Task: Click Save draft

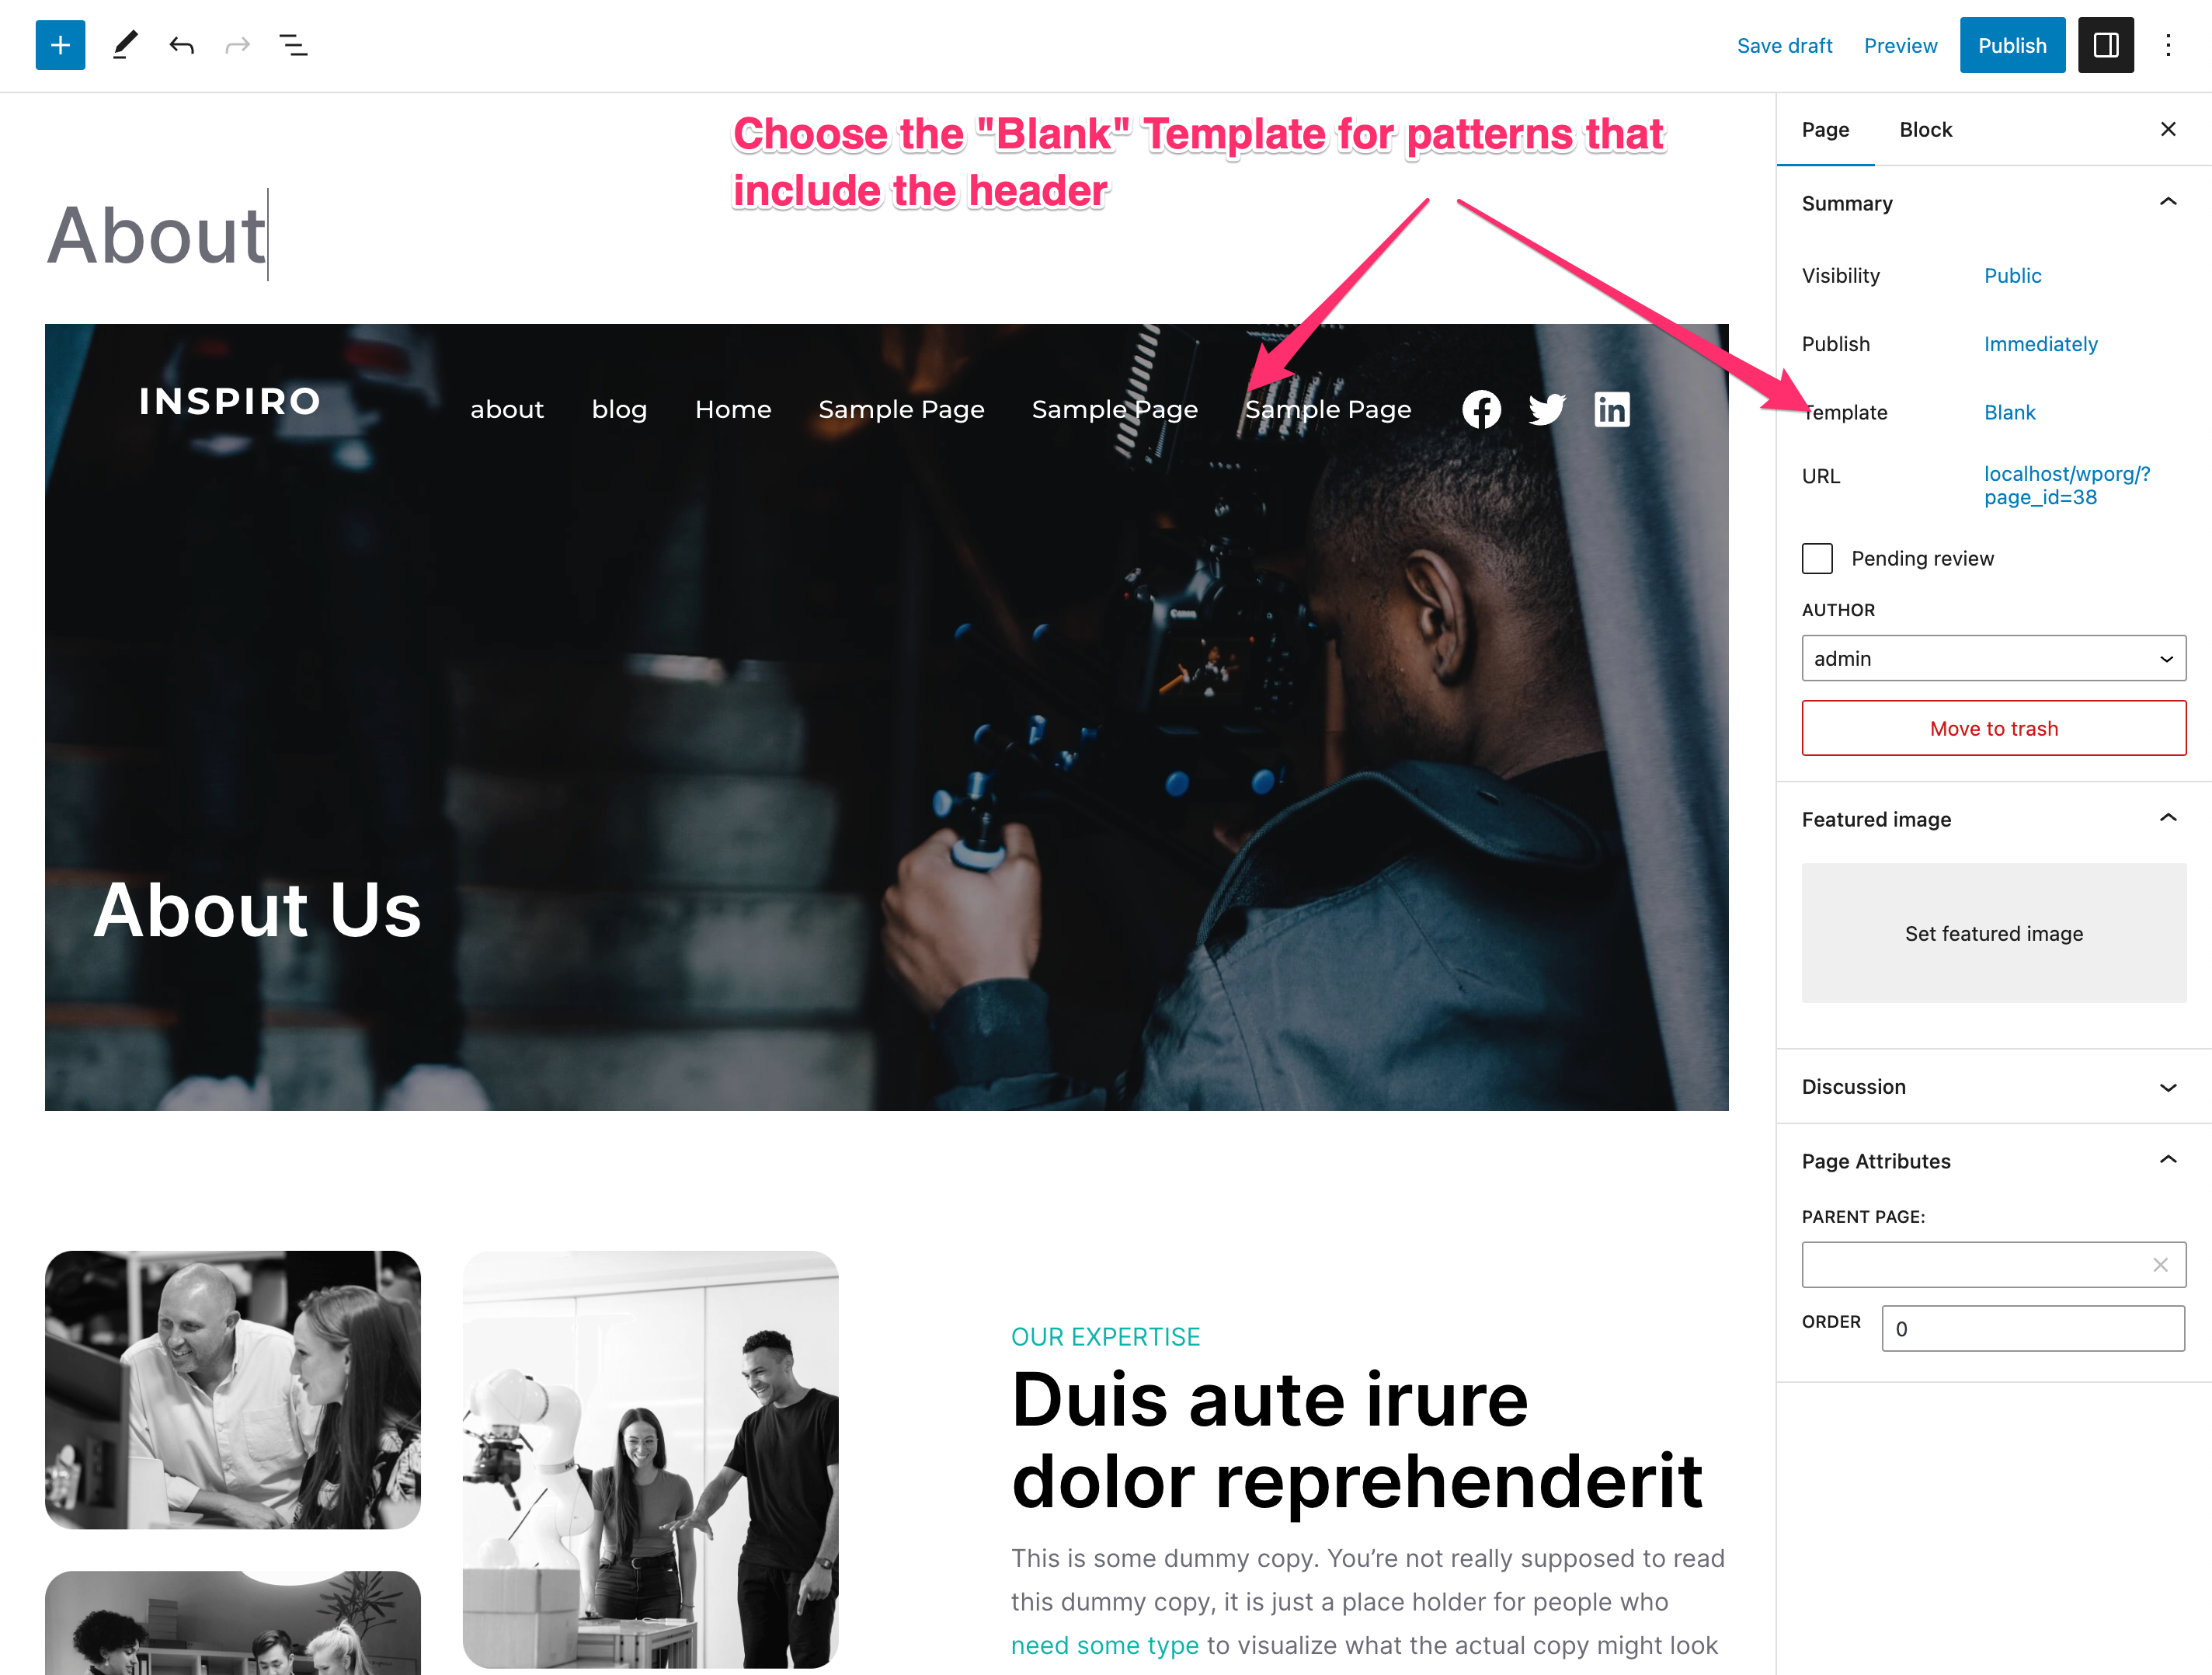Action: click(1784, 46)
